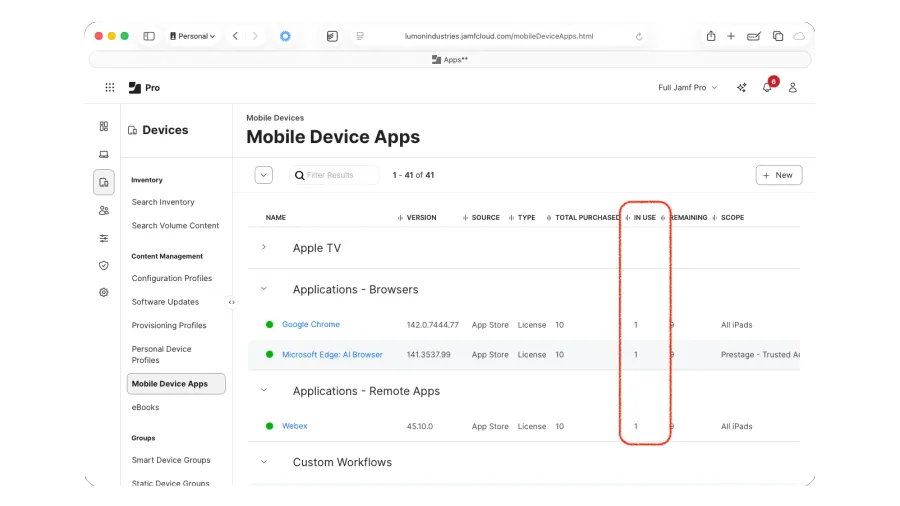The height and width of the screenshot is (506, 900).
Task: Sort by the SOURCE column header
Action: pyautogui.click(x=486, y=217)
